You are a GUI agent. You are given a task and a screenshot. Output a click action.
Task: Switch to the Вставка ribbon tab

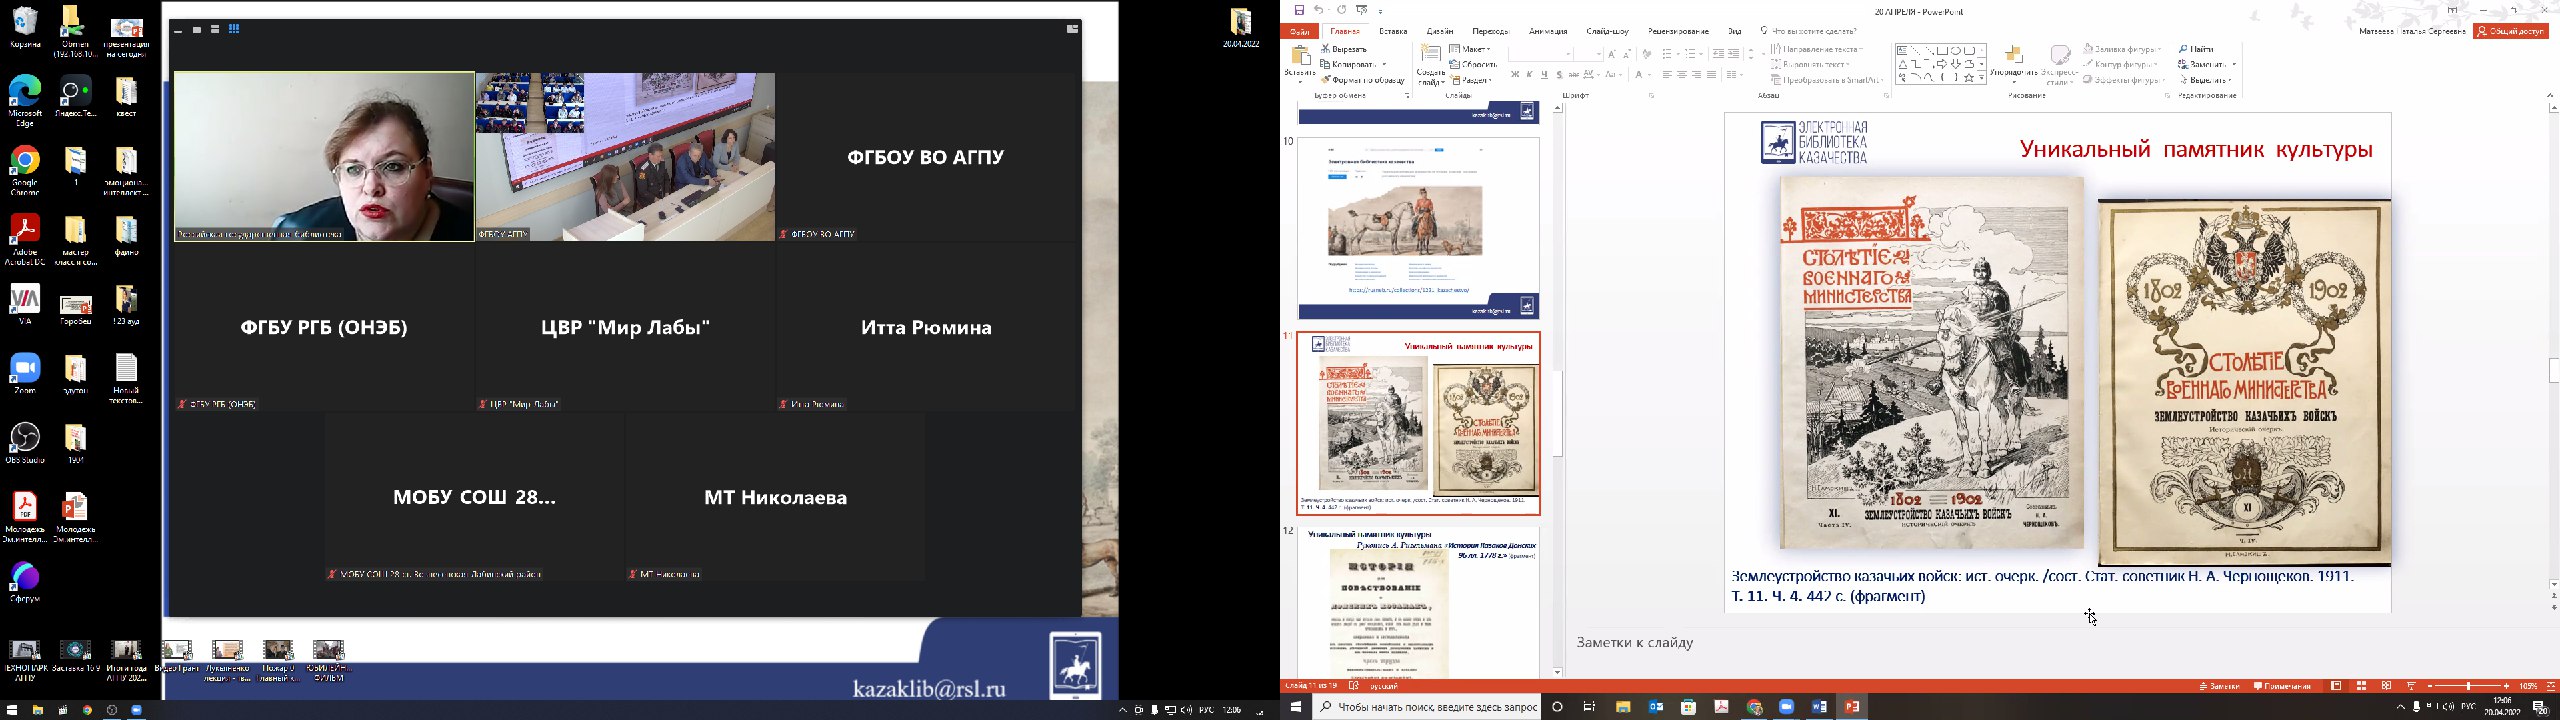[x=1393, y=31]
